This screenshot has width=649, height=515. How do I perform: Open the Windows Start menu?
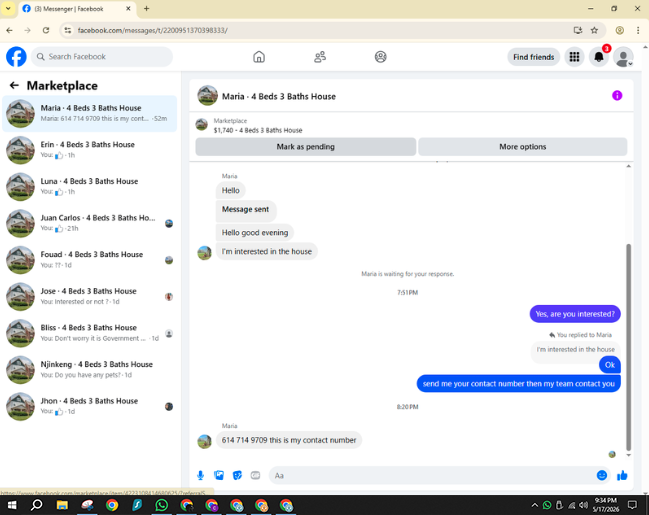coord(12,505)
